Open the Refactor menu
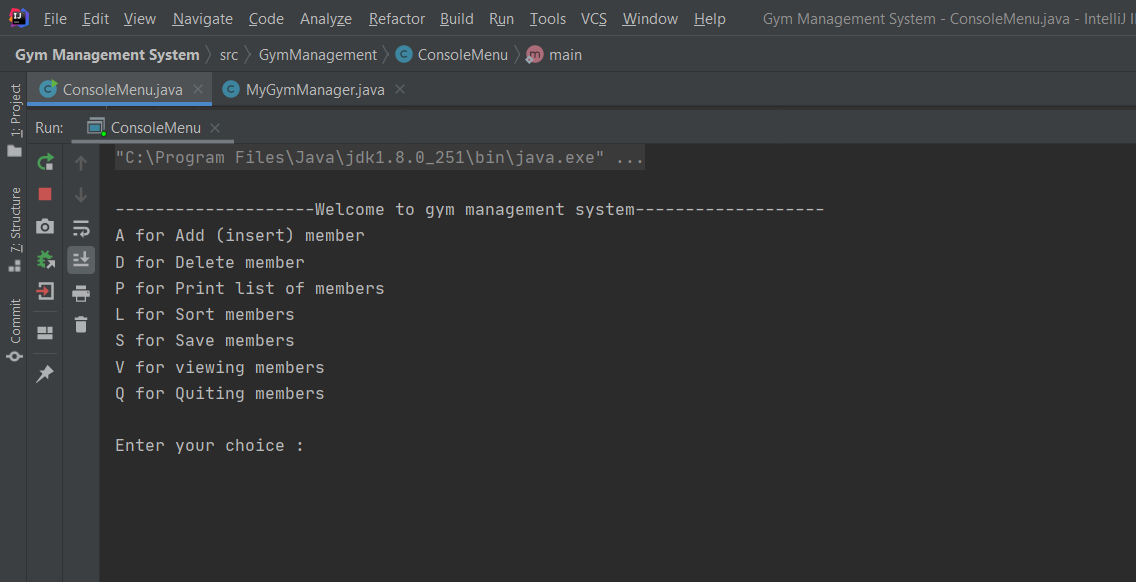 [397, 19]
